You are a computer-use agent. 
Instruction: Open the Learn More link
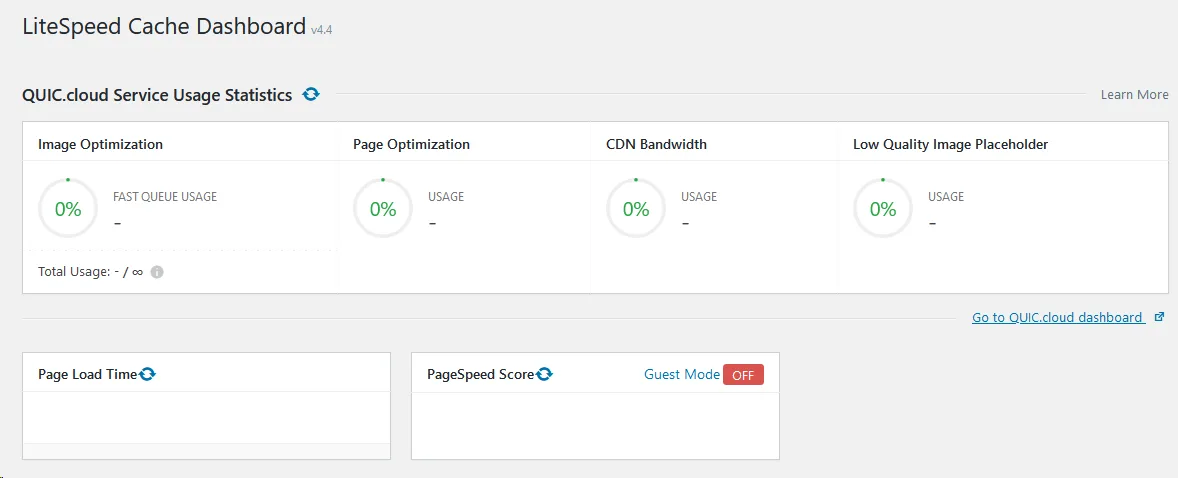pyautogui.click(x=1134, y=94)
